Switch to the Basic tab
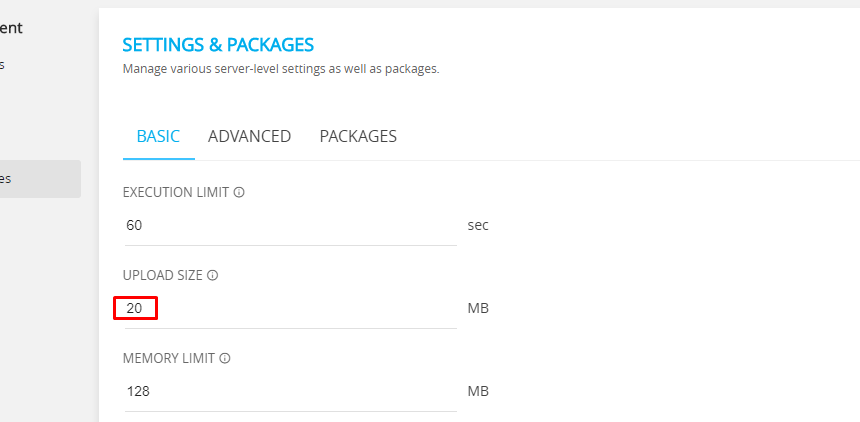 [x=158, y=136]
